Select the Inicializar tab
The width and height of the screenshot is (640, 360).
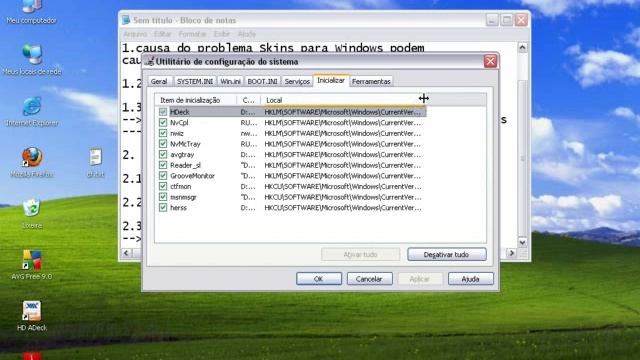tap(331, 80)
